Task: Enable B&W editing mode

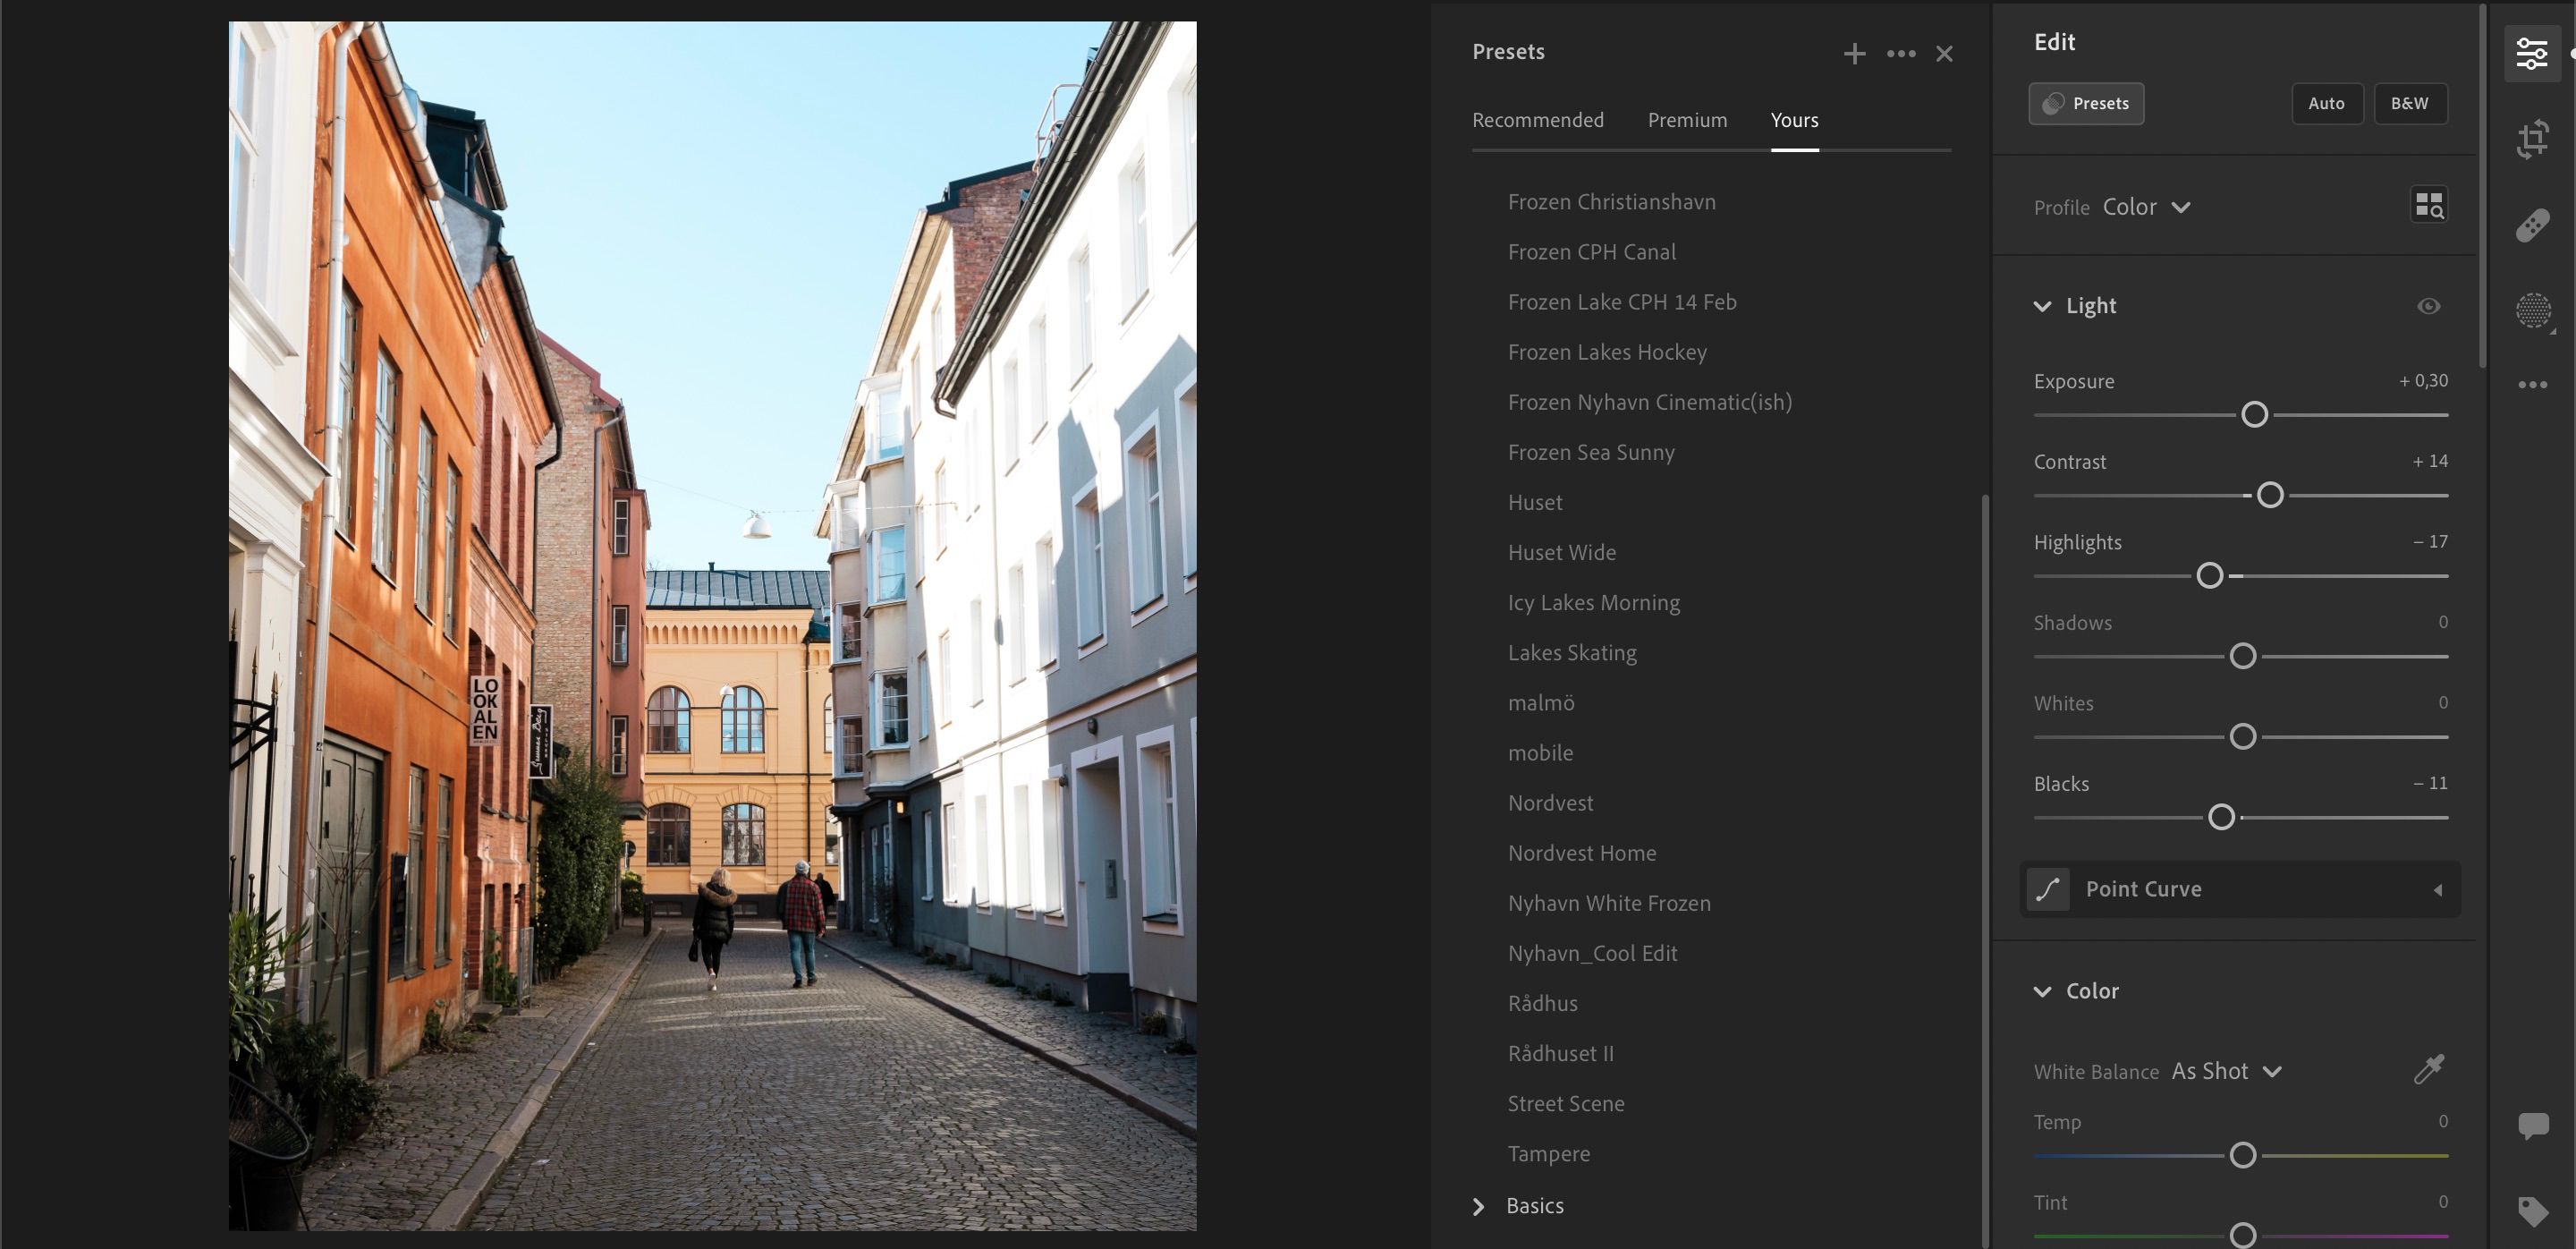Action: coord(2410,103)
